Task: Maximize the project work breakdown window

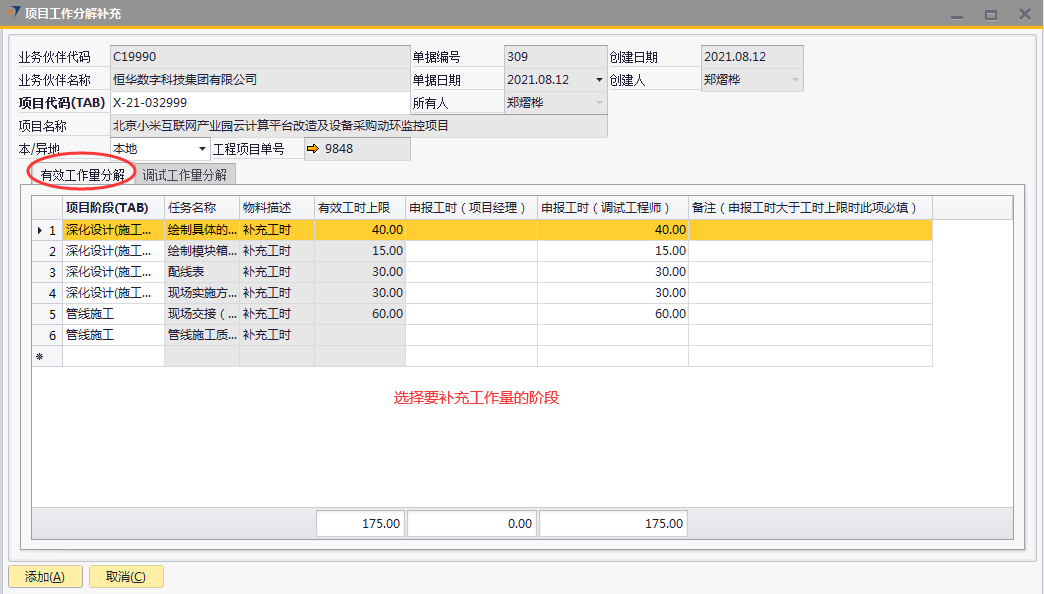Action: 990,15
